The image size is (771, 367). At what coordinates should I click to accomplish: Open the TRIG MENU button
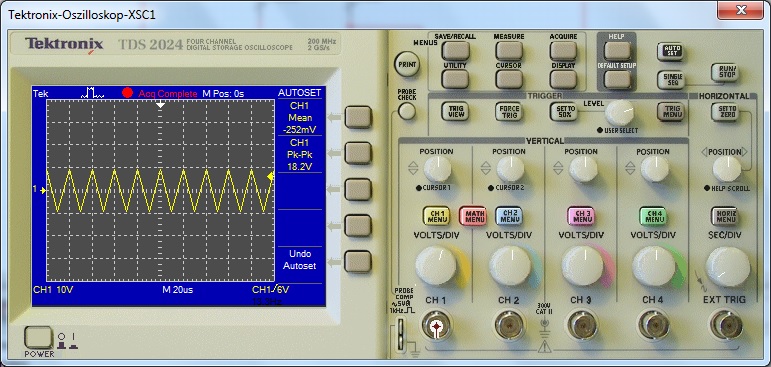671,112
